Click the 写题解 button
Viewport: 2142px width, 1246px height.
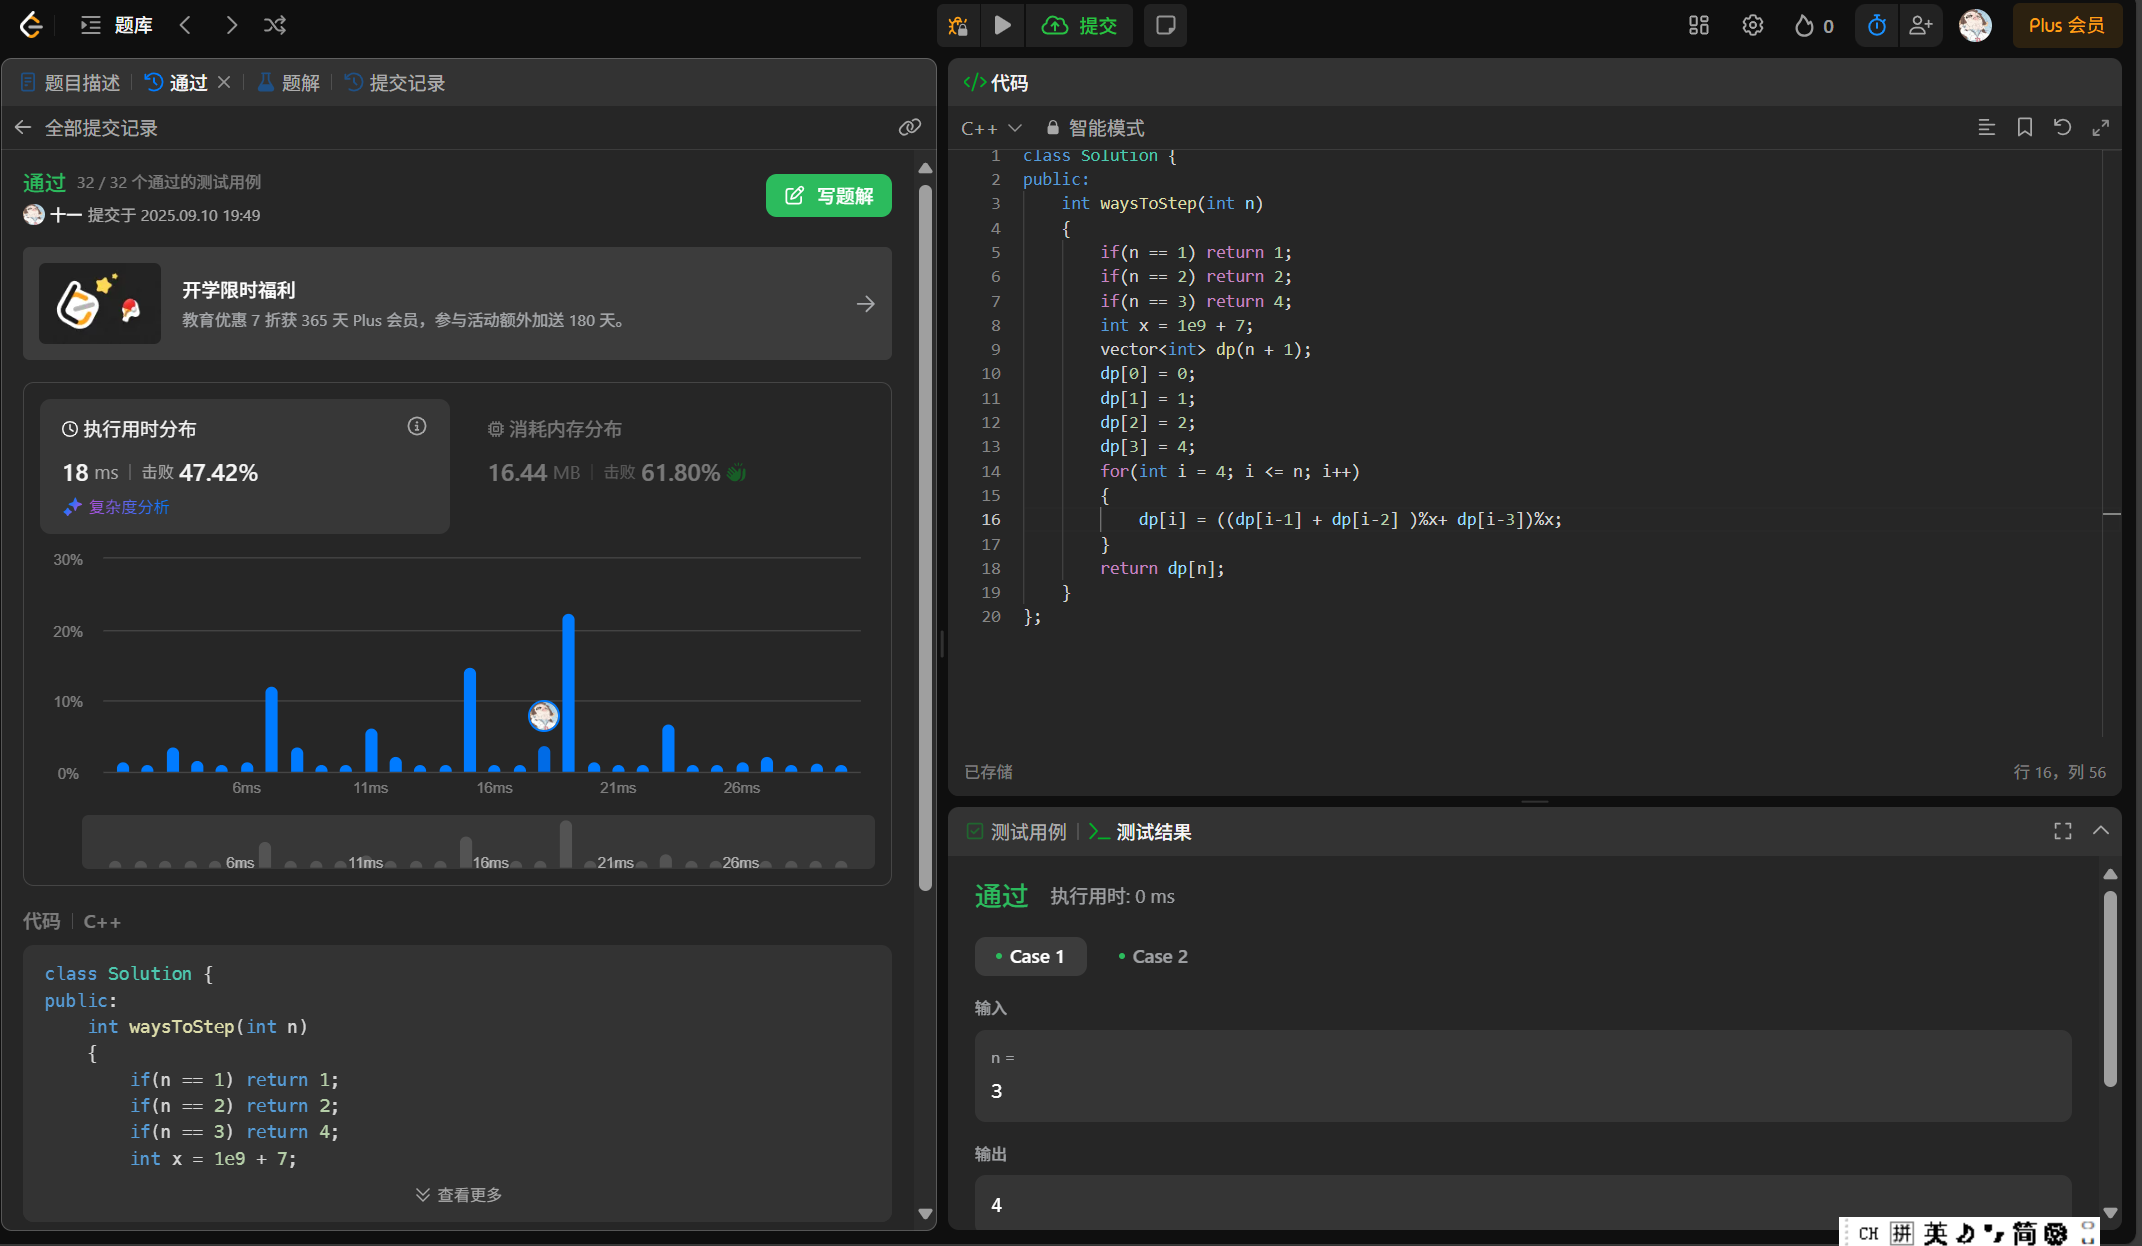[828, 196]
